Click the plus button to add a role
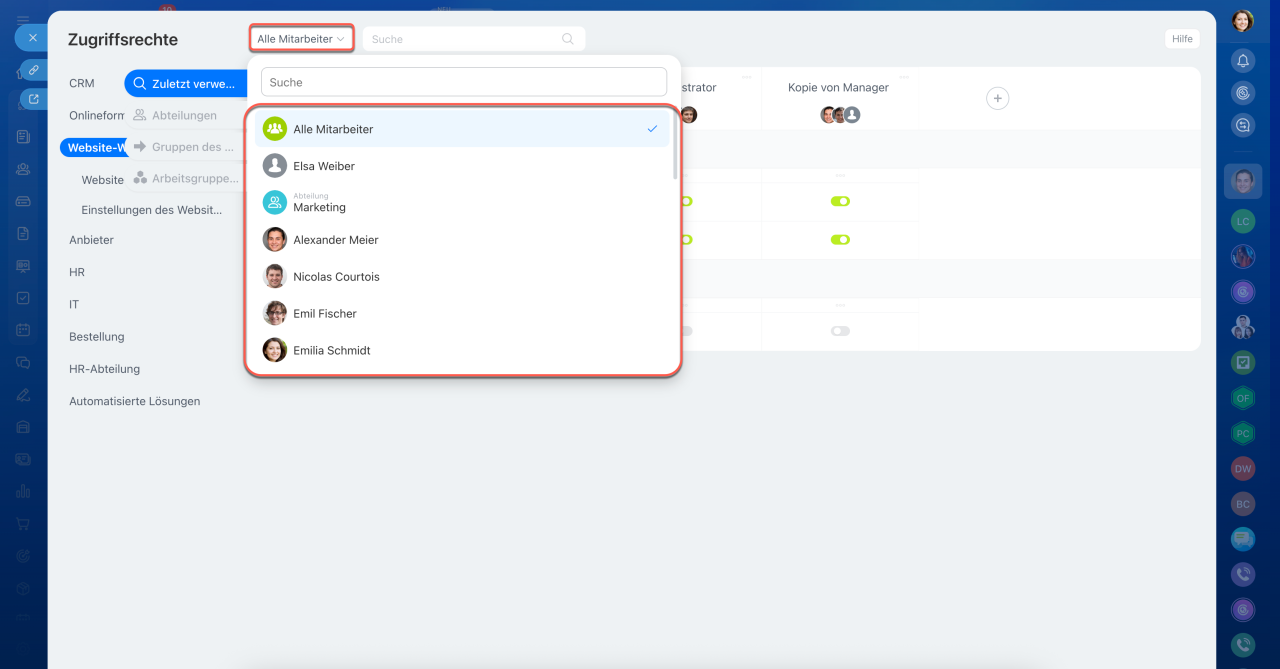 coord(997,98)
